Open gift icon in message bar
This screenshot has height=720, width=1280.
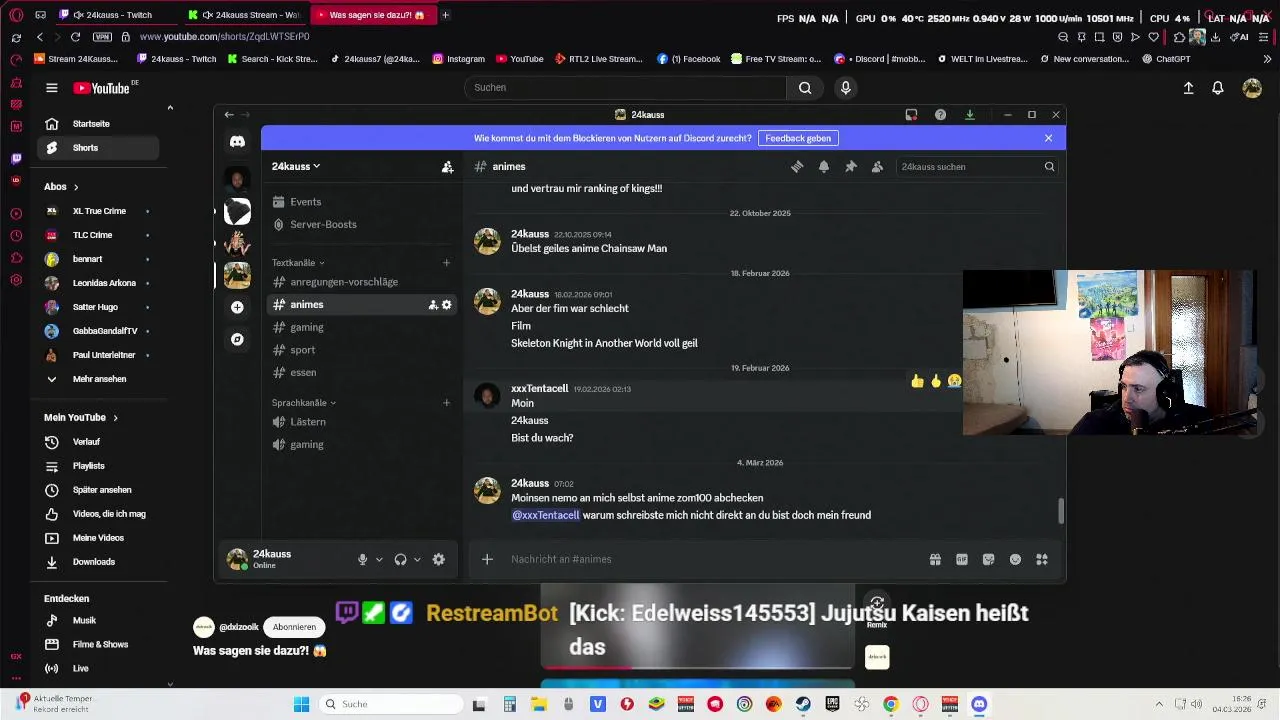935,560
